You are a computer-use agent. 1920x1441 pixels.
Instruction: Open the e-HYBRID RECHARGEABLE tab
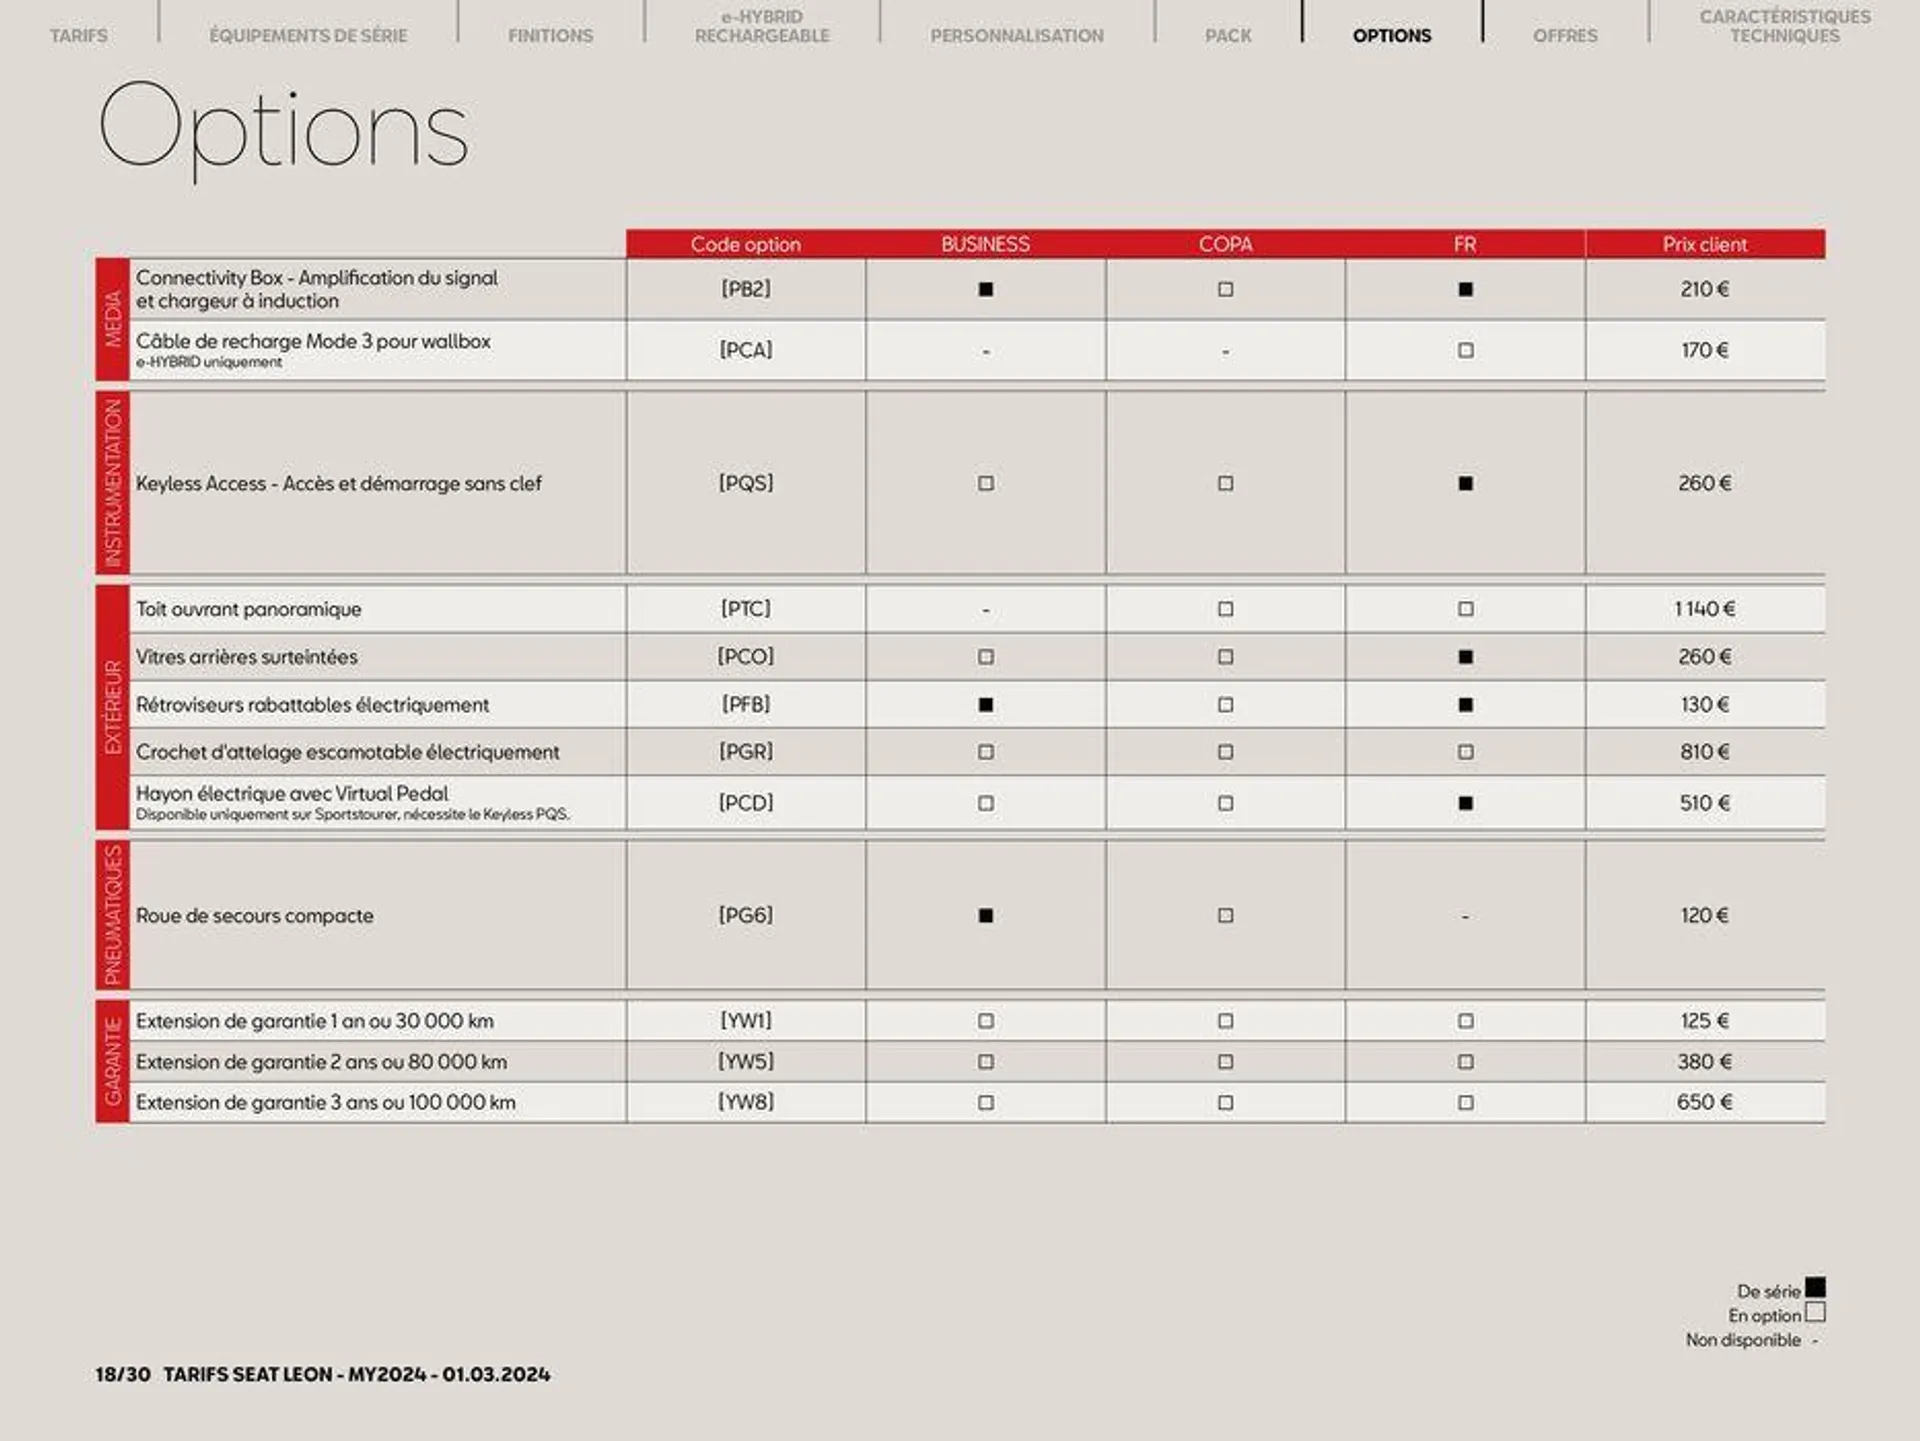click(762, 26)
